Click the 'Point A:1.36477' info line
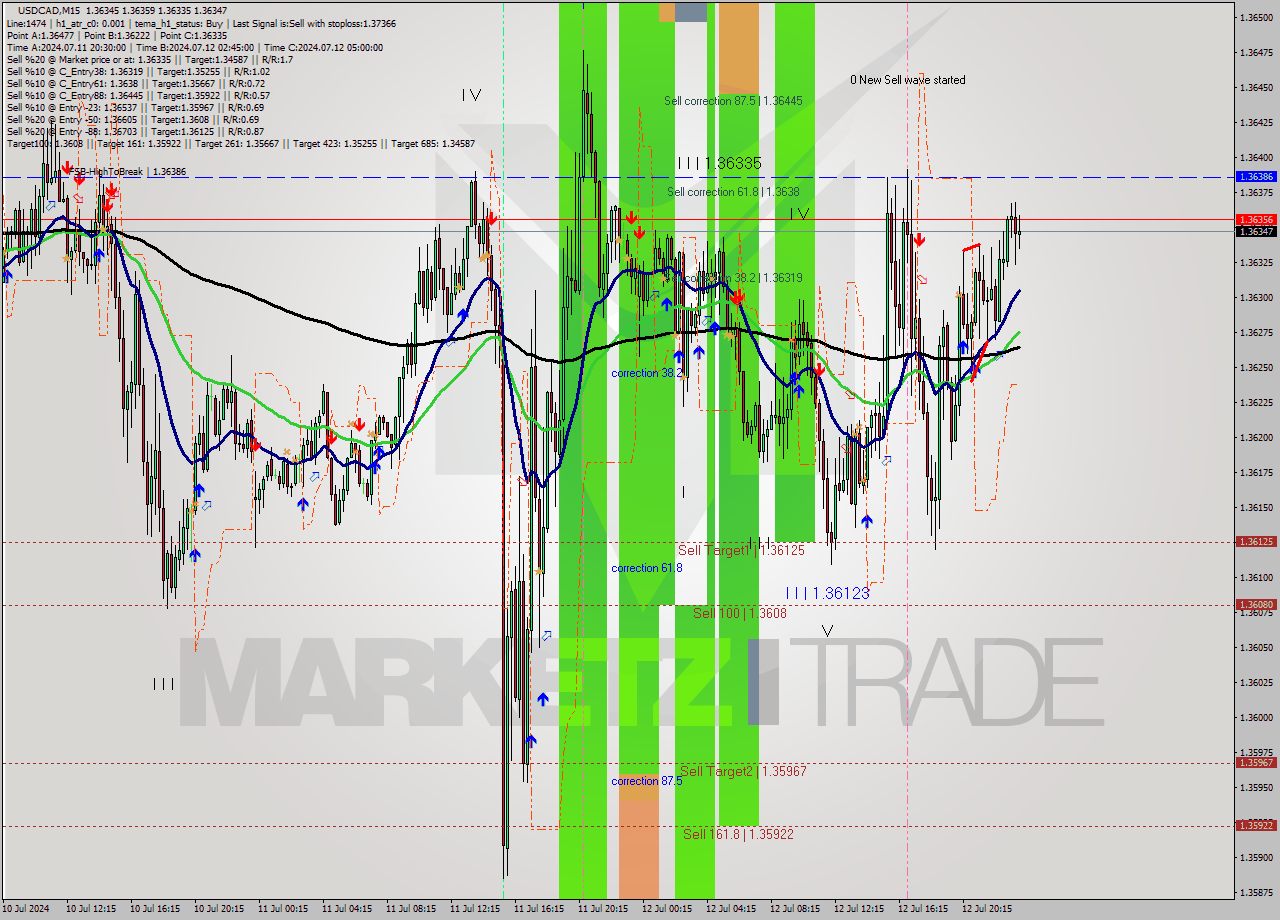The height and width of the screenshot is (920, 1280). [119, 35]
